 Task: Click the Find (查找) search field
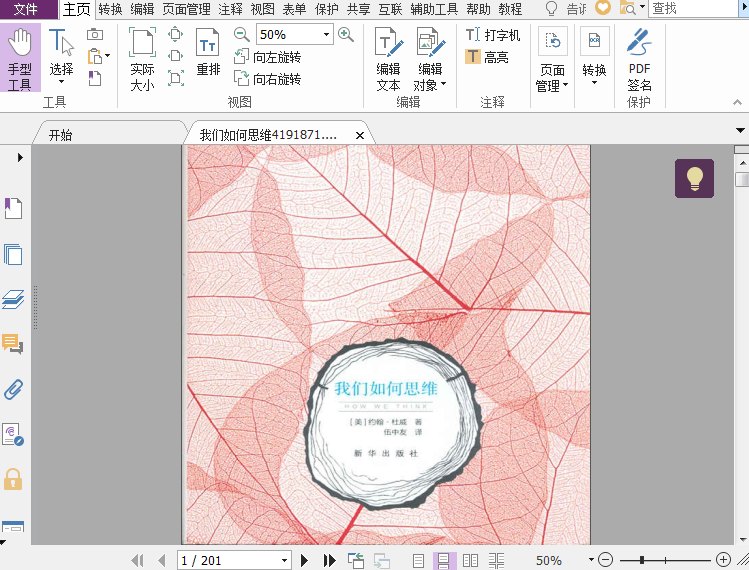(x=694, y=9)
